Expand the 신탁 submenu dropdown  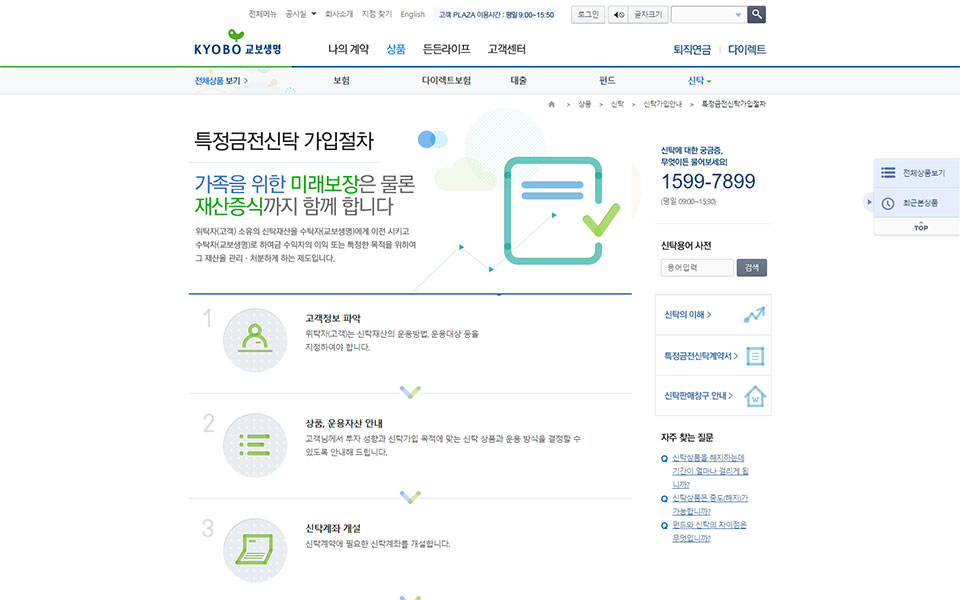tap(709, 81)
